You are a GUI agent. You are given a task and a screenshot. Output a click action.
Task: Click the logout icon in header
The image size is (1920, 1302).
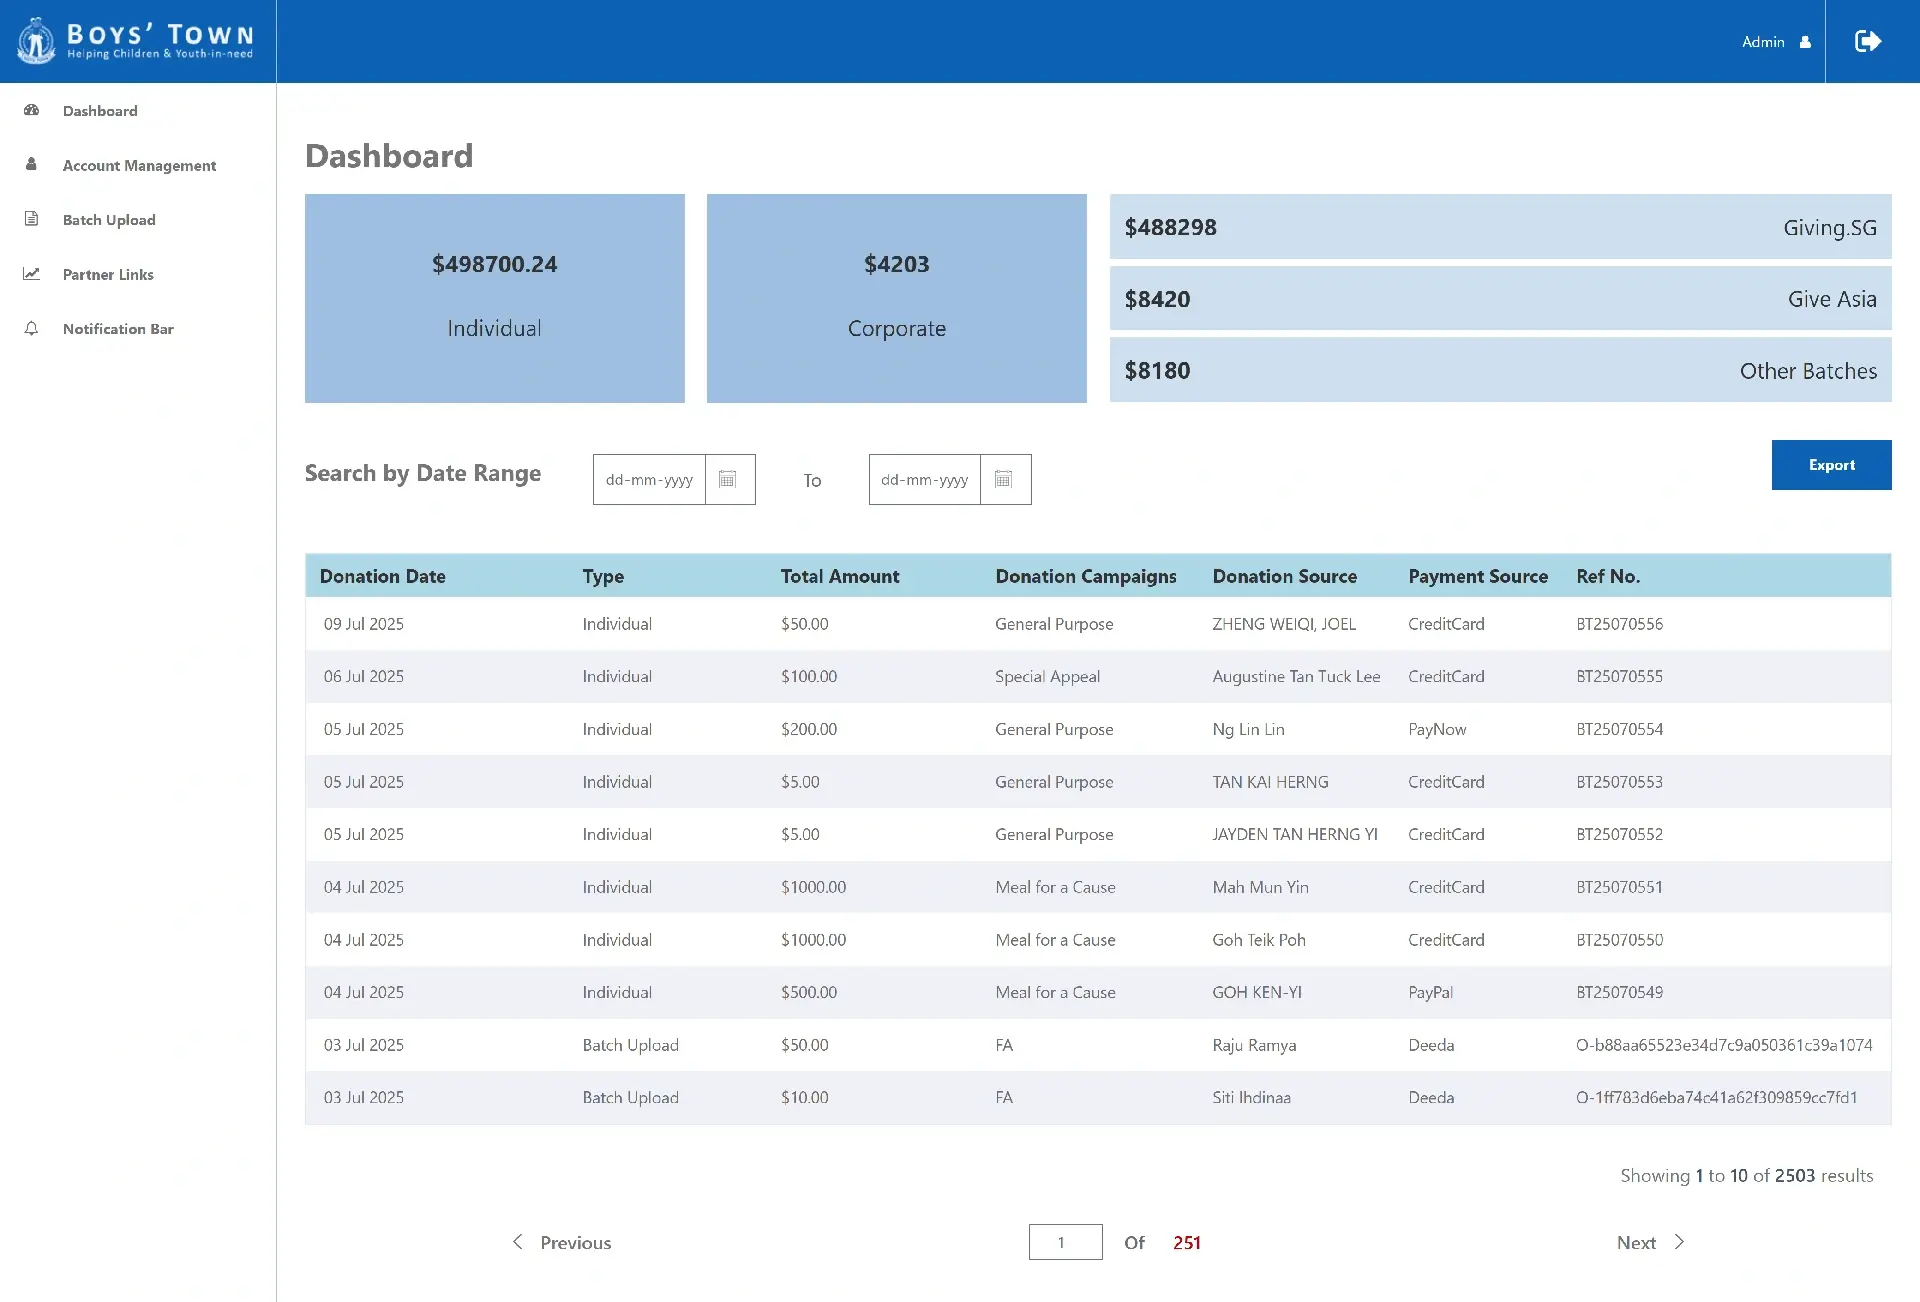pyautogui.click(x=1867, y=41)
